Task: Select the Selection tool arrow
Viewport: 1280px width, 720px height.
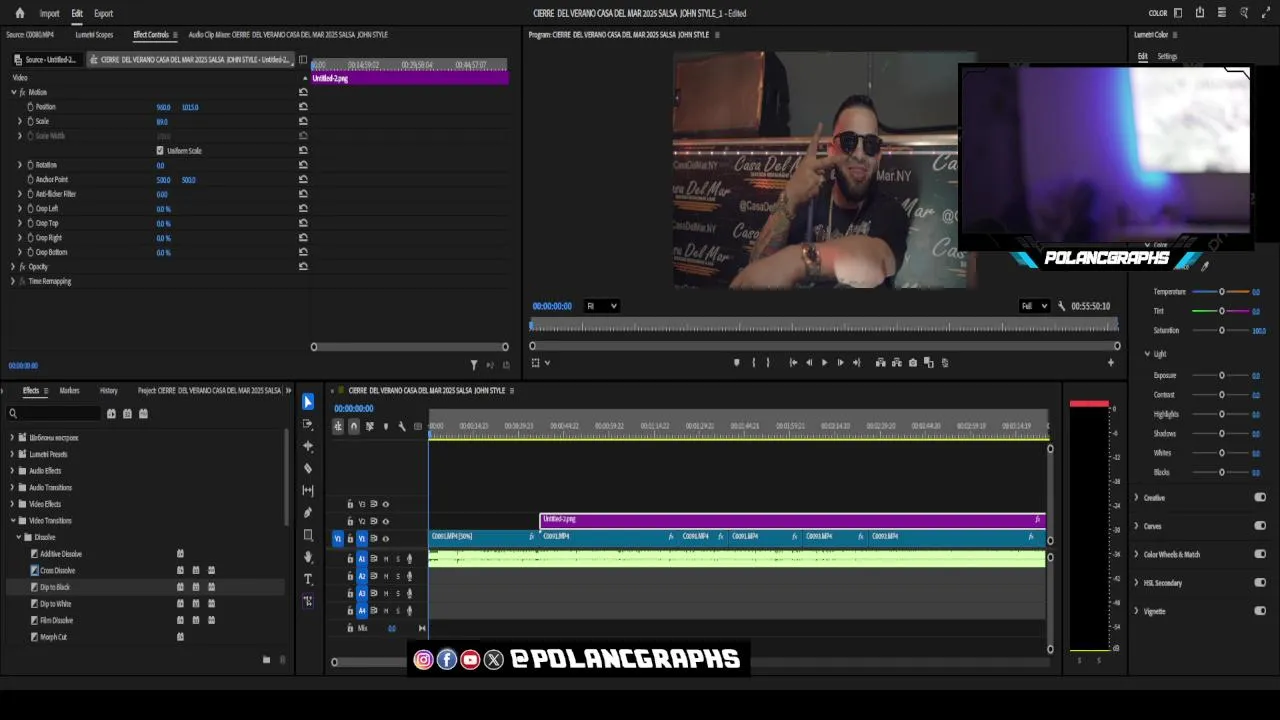Action: (x=308, y=402)
